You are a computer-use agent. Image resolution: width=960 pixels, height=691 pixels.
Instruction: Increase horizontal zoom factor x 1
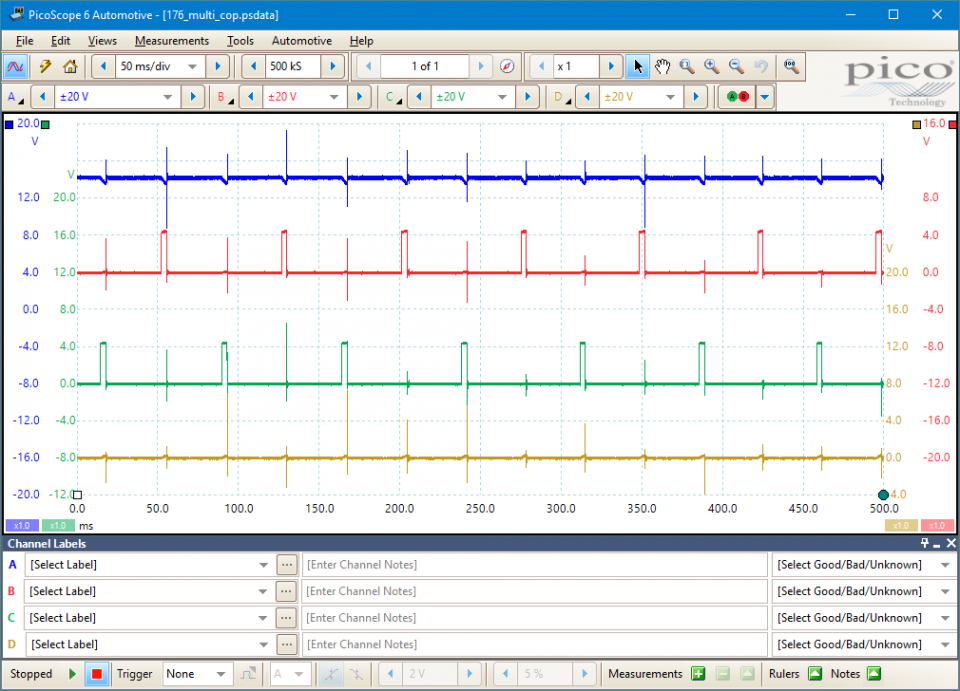[610, 66]
